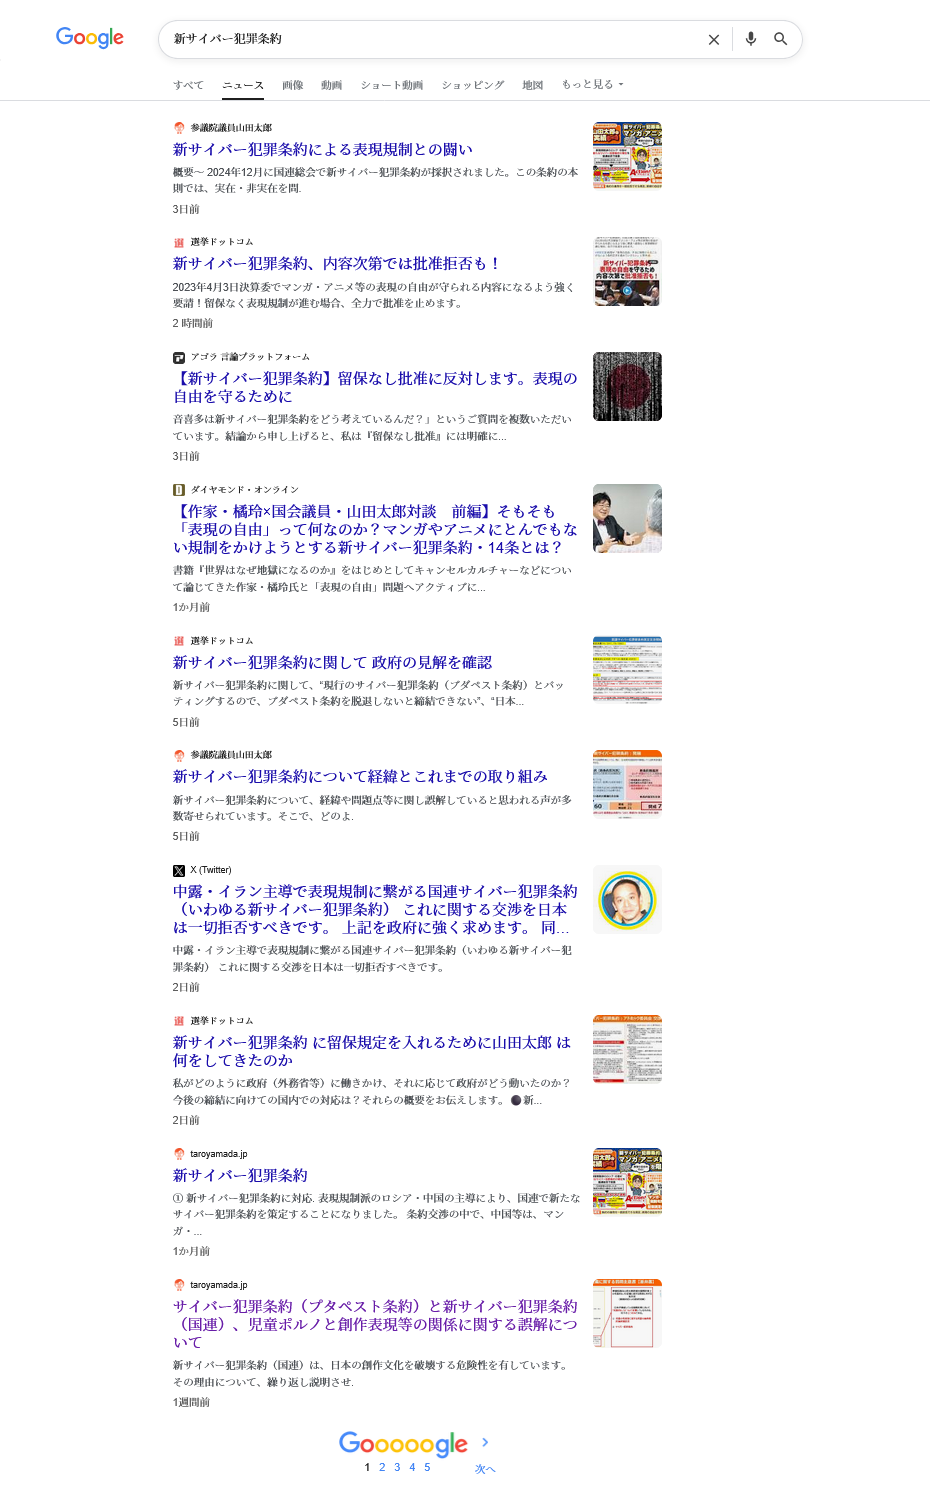Expand the もっと見る dropdown
This screenshot has height=1497, width=930.
pos(592,85)
